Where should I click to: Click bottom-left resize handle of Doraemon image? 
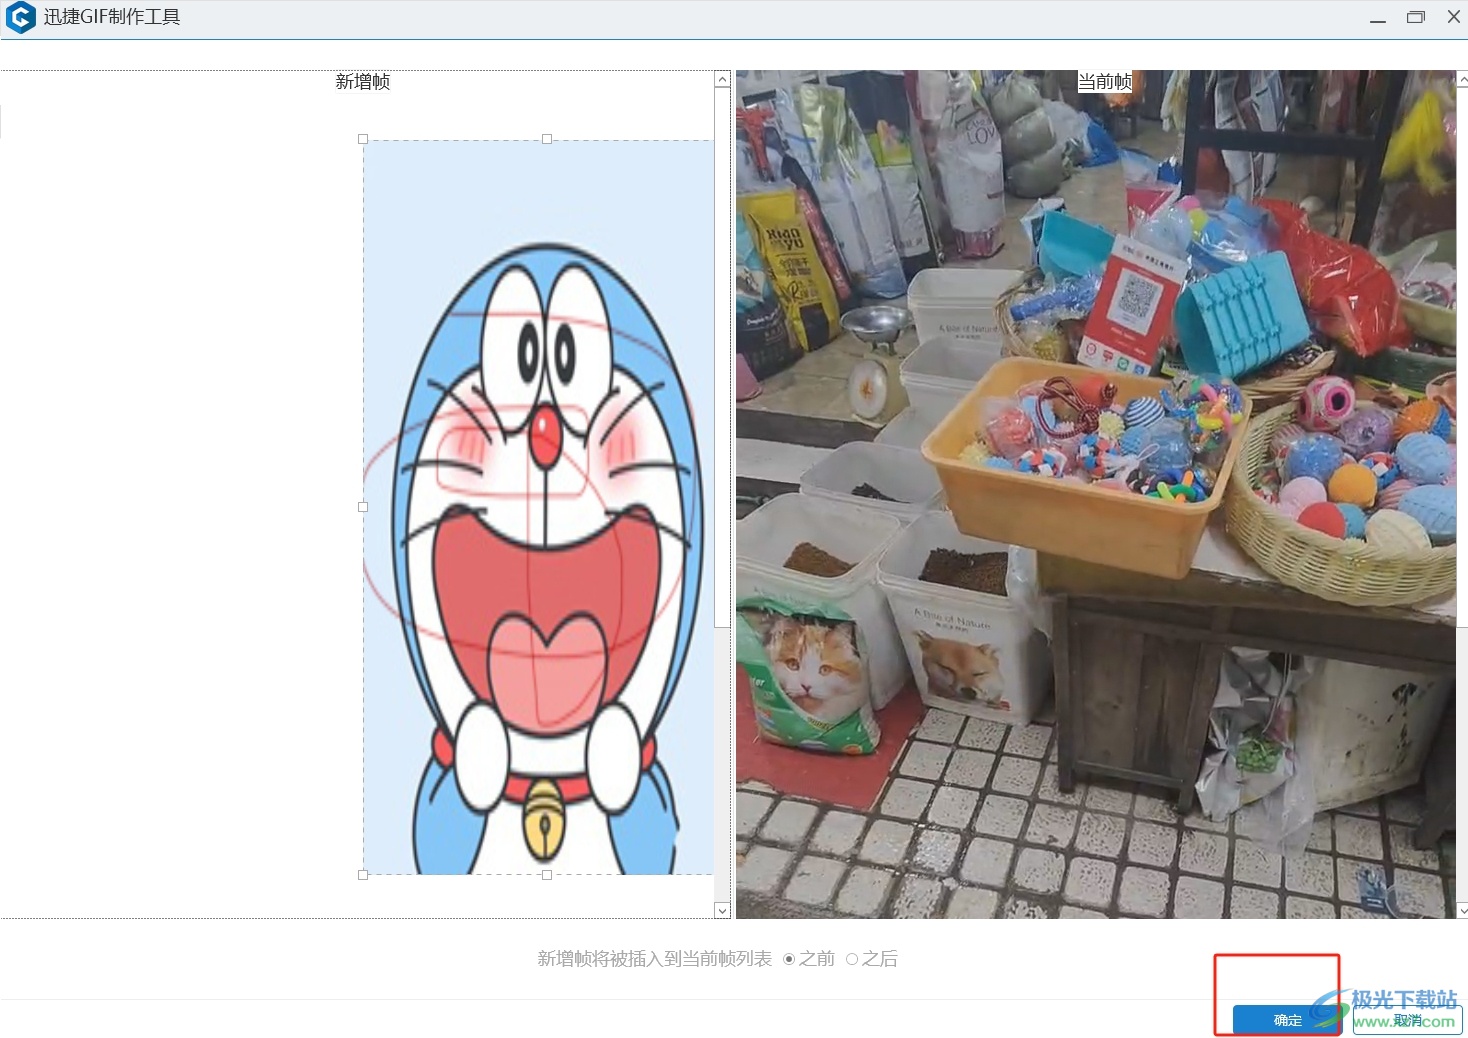[363, 875]
